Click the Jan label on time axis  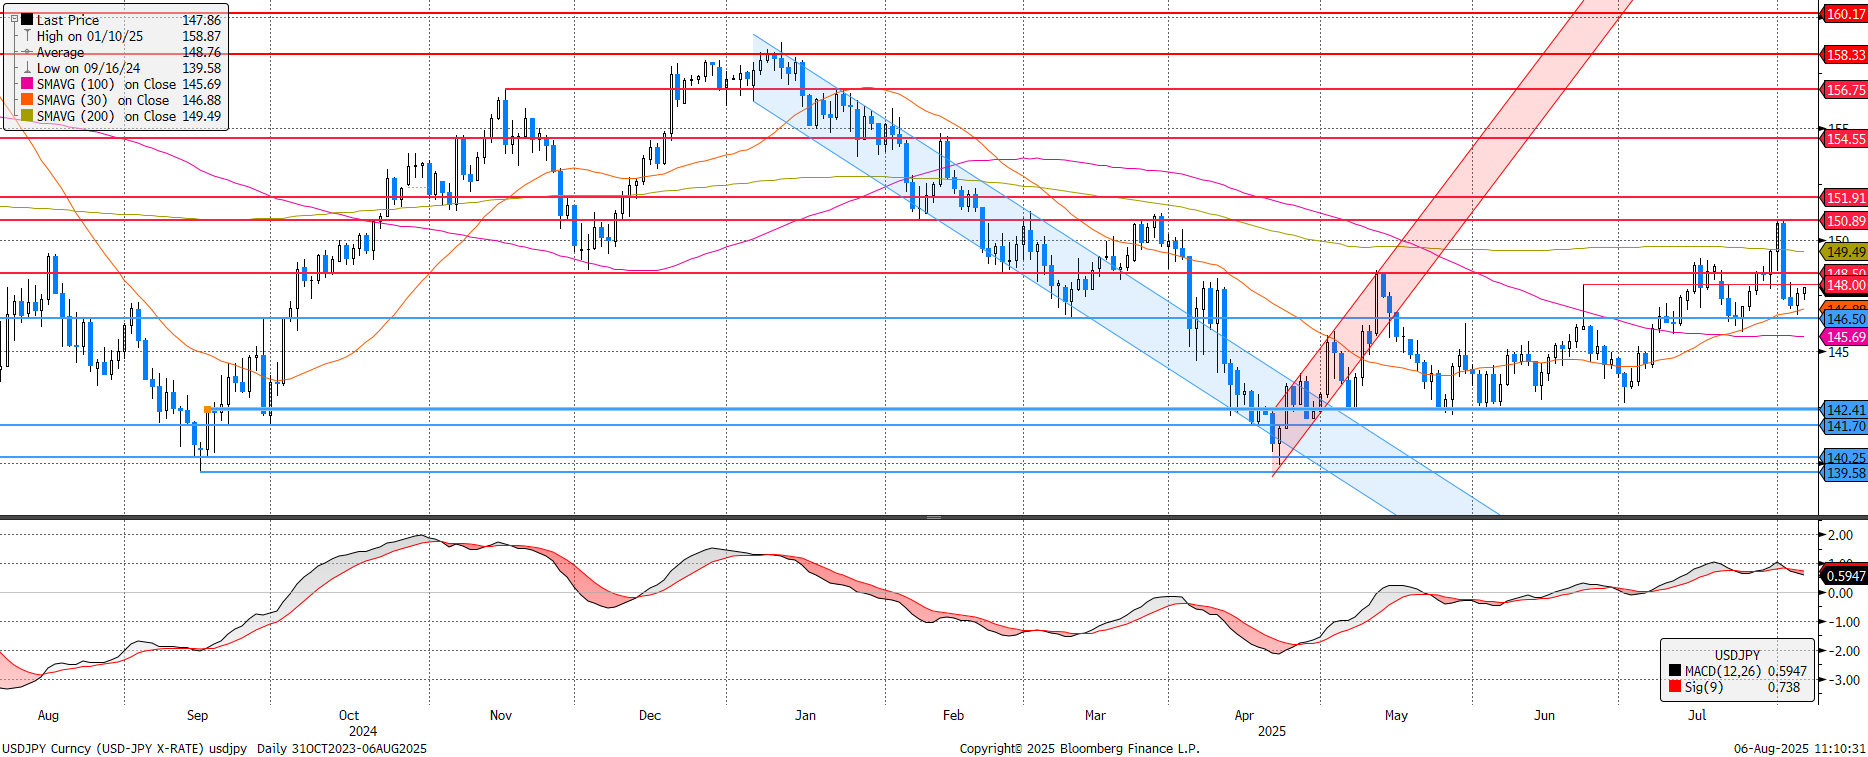pos(805,716)
